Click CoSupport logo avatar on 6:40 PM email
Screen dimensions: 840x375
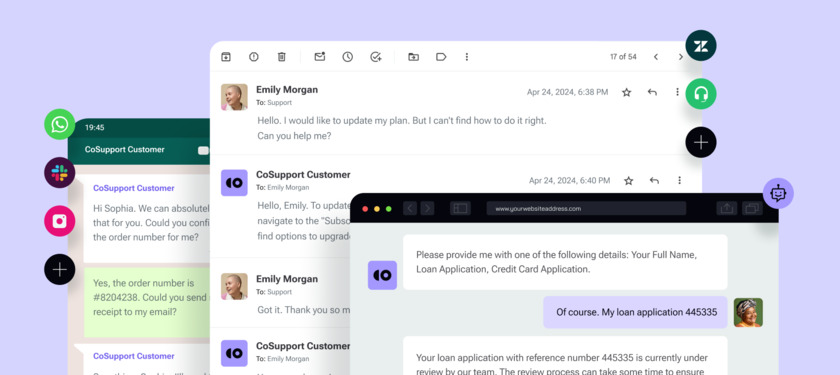[x=234, y=183]
